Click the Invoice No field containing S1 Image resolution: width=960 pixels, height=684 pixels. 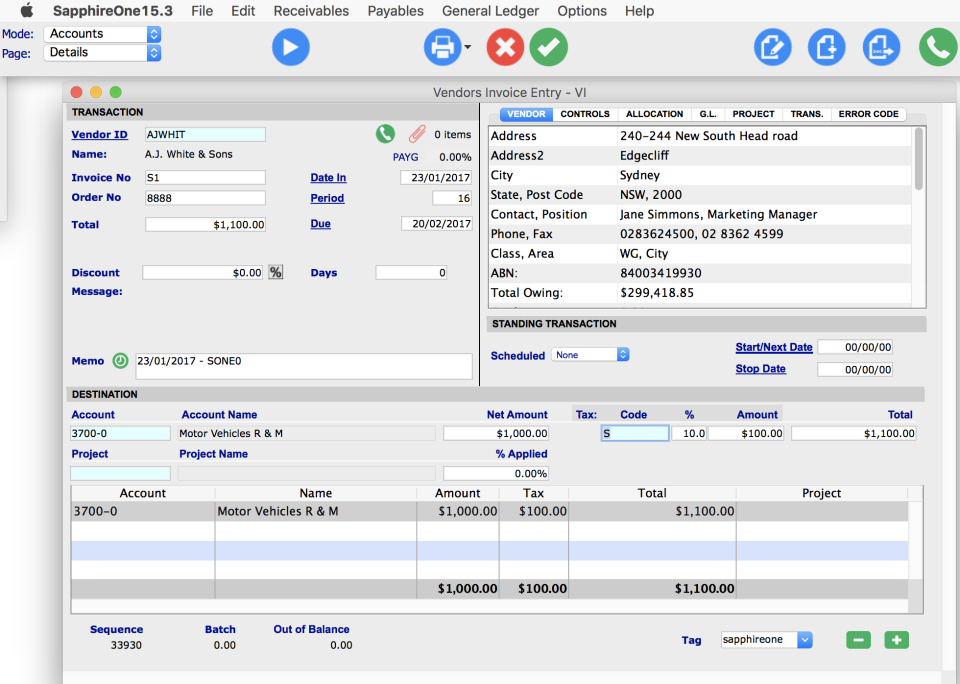205,178
